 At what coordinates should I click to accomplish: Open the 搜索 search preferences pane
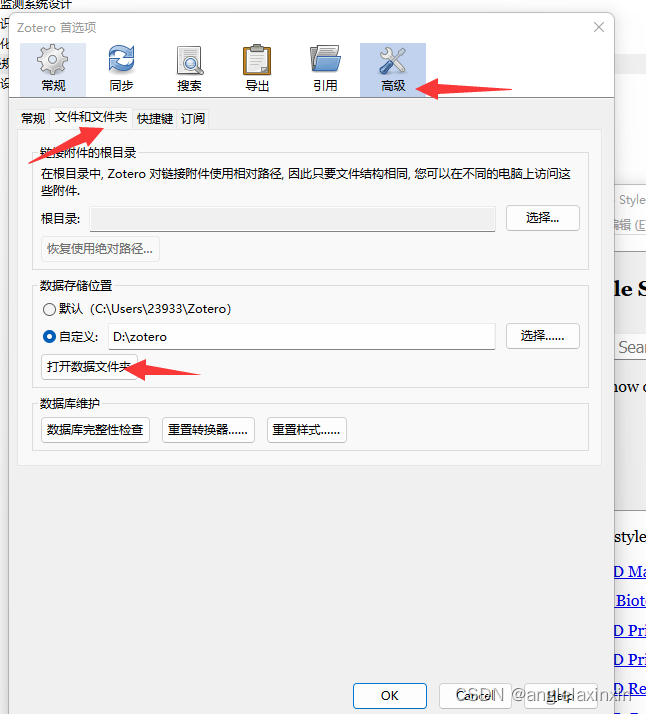189,69
